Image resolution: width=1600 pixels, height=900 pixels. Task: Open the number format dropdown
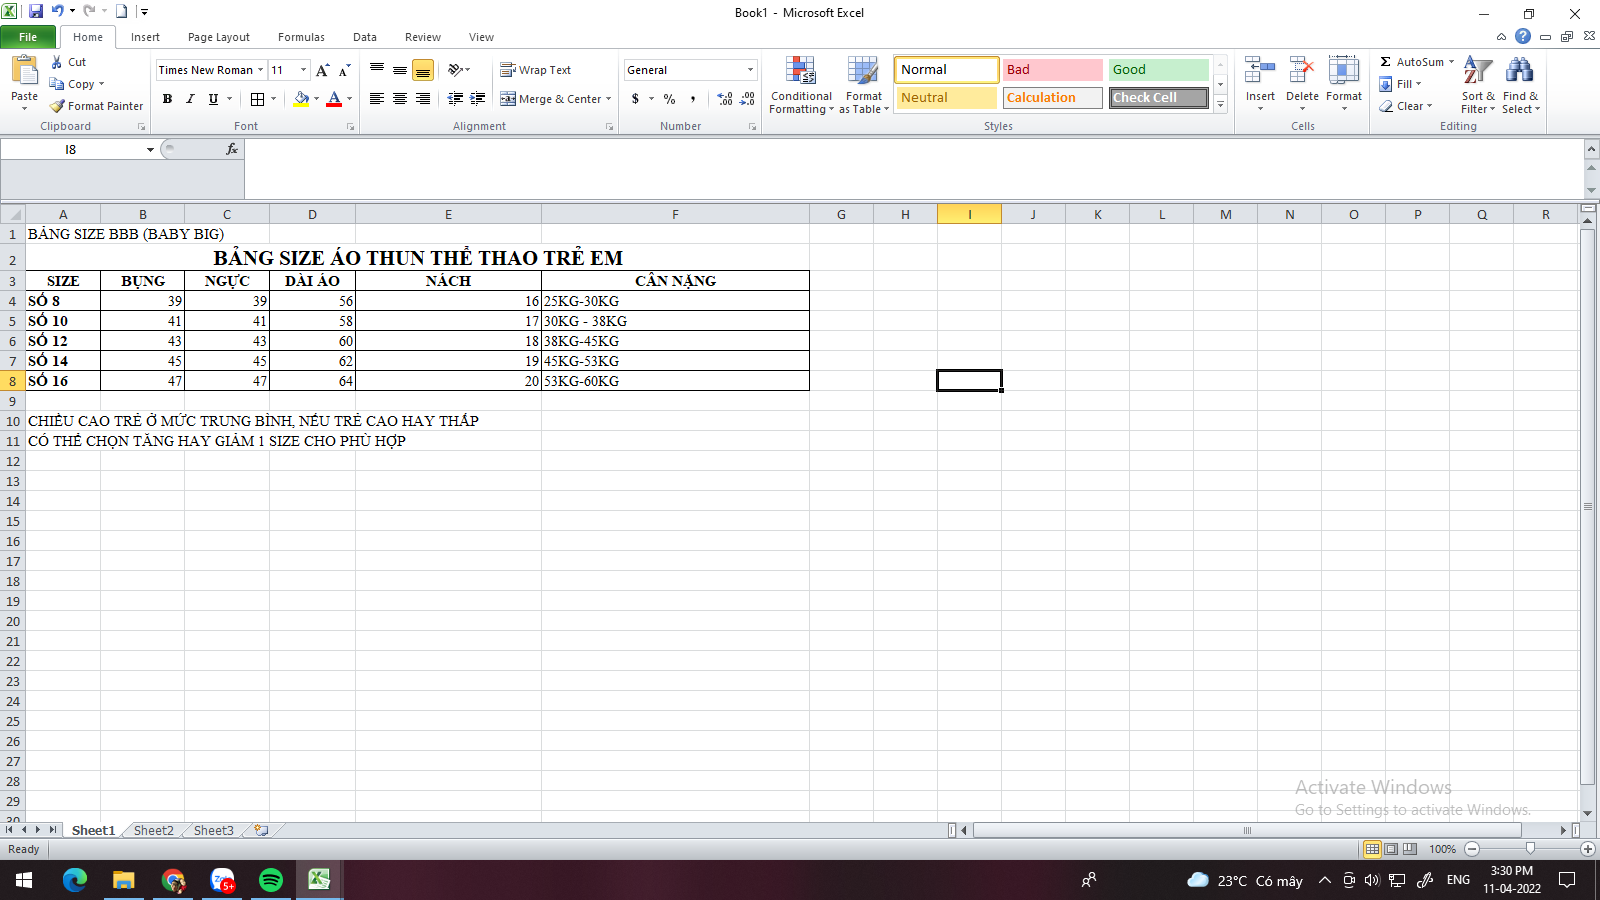coord(750,70)
